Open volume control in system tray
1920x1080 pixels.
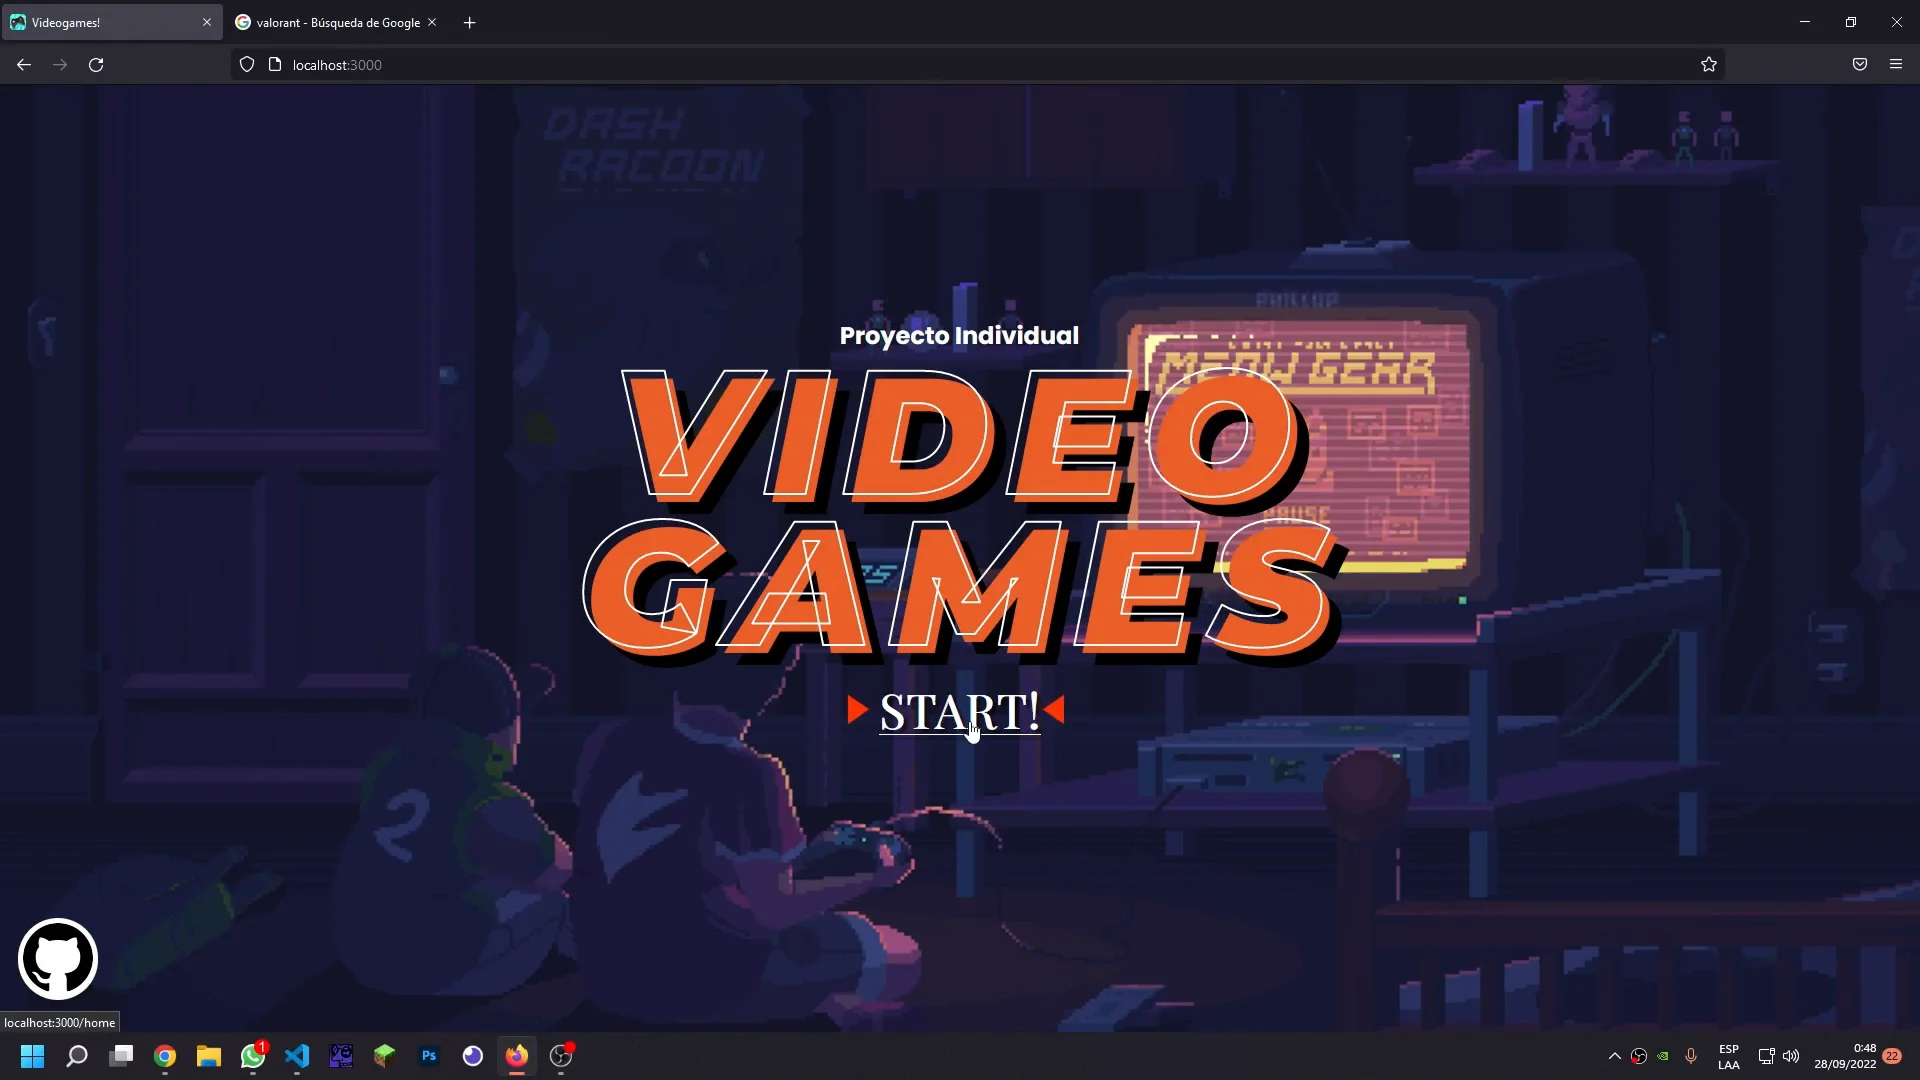tap(1791, 1056)
